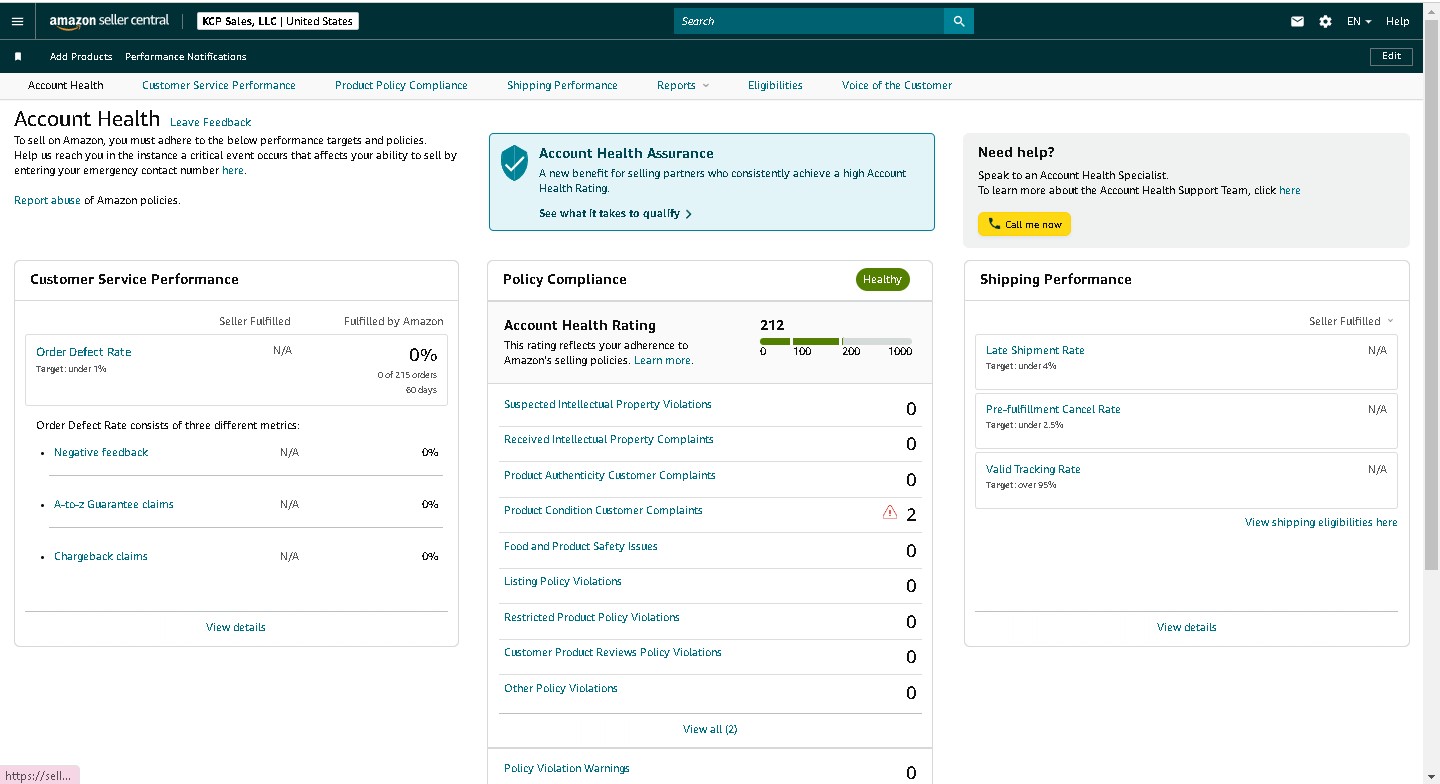Open Customer Product Reviews Policy Violations
Viewport: 1440px width, 784px height.
pos(613,653)
